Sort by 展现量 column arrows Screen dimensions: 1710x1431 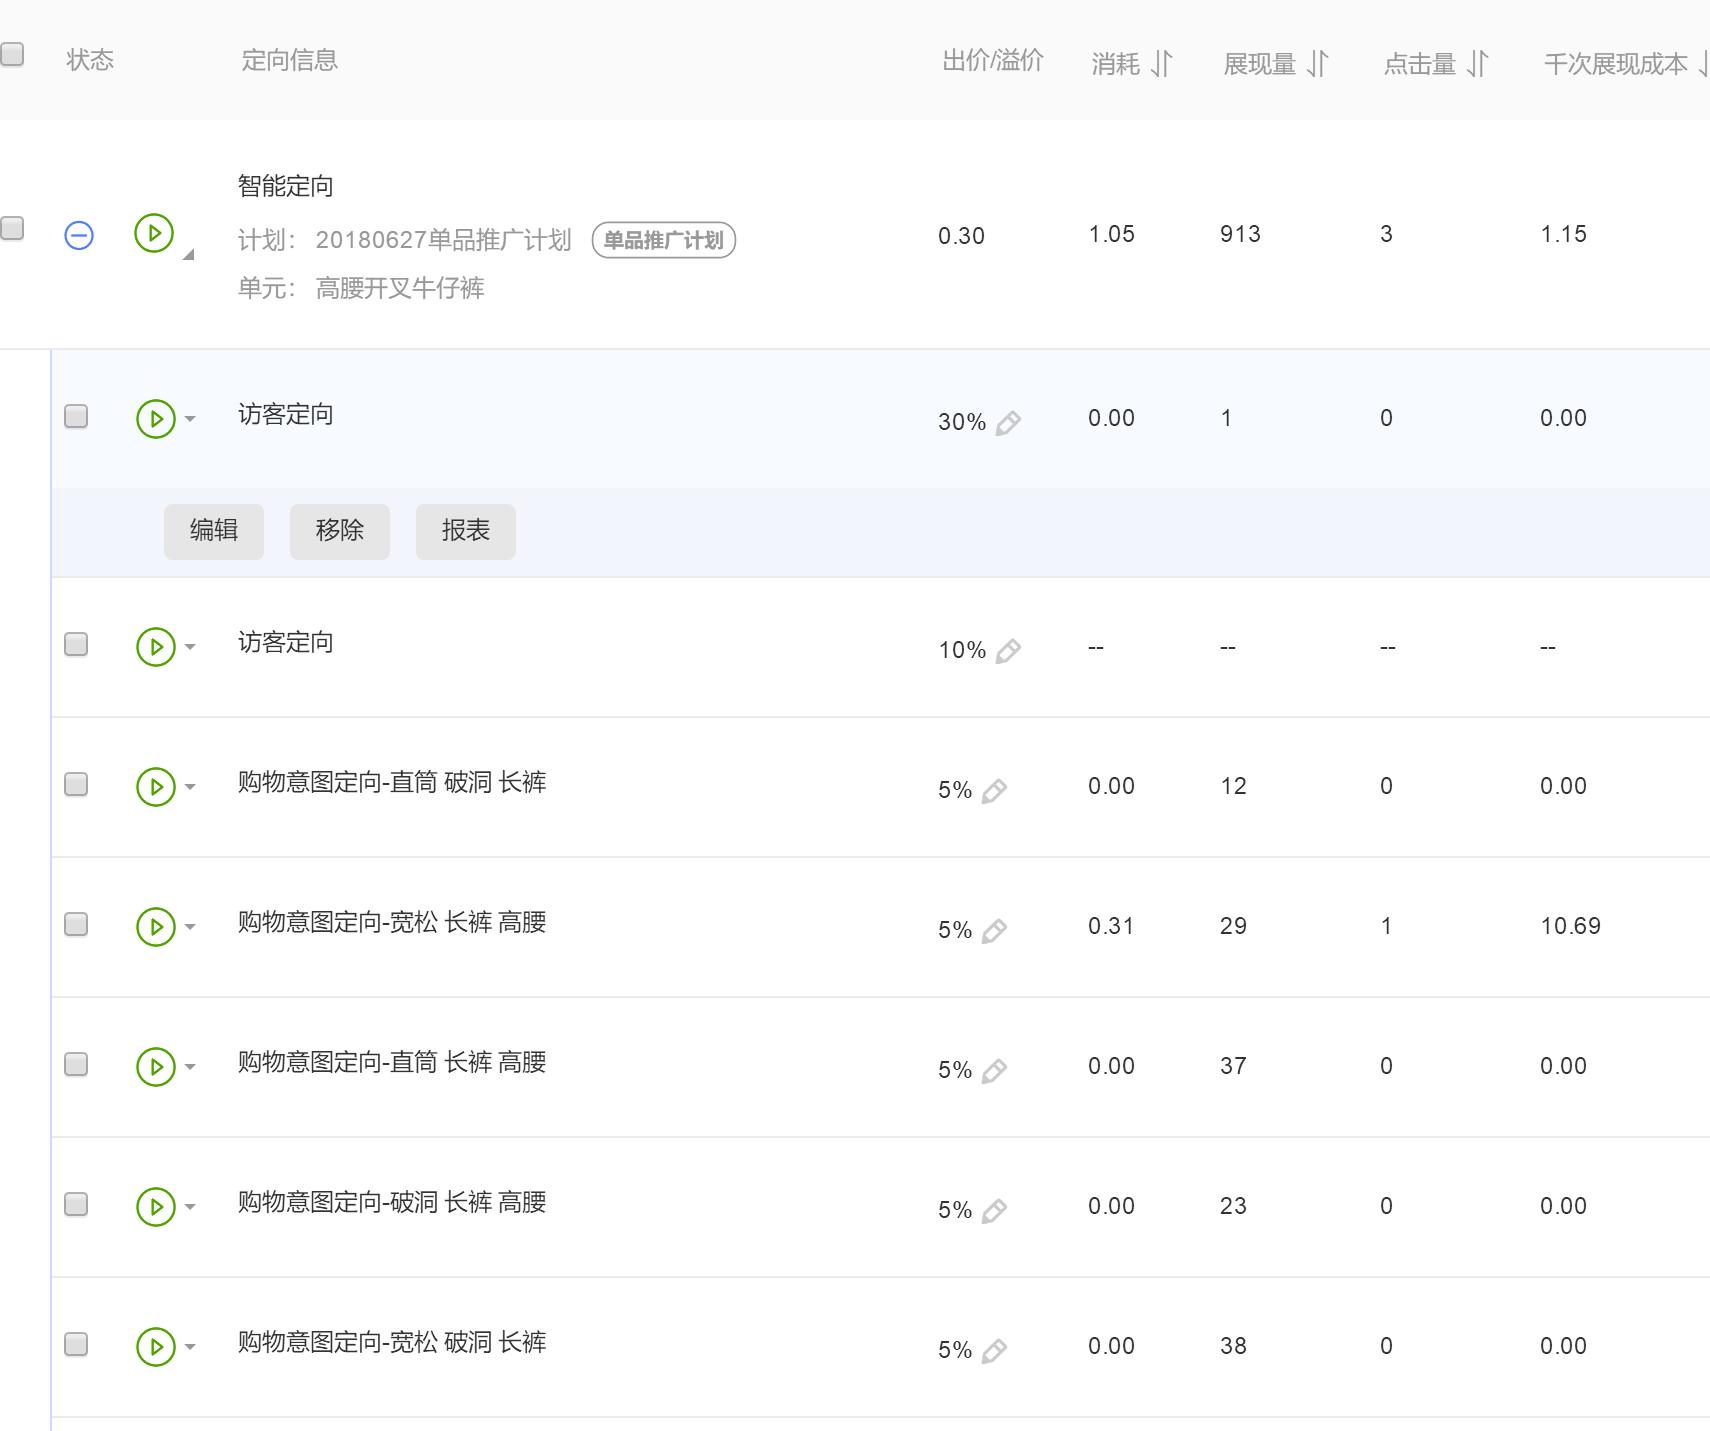(x=1318, y=64)
